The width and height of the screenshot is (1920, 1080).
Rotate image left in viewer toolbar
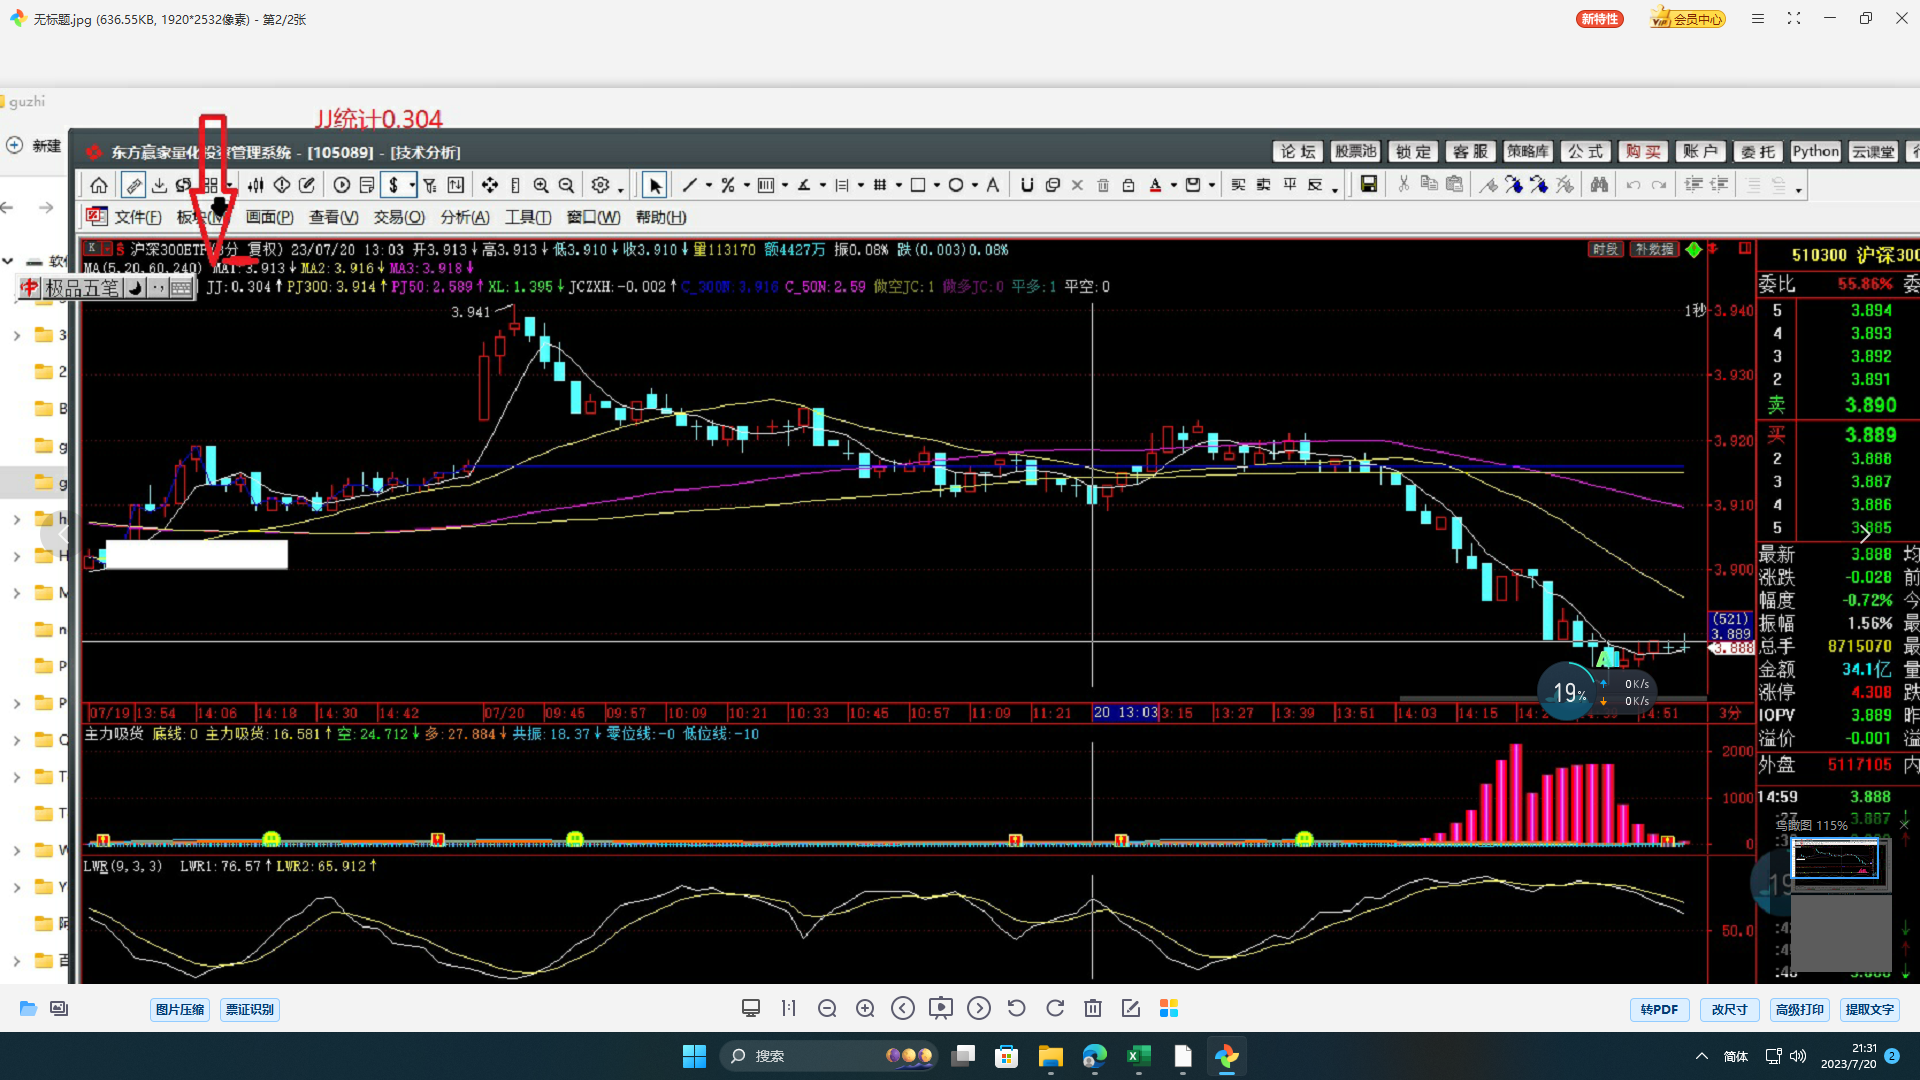(x=1017, y=1008)
